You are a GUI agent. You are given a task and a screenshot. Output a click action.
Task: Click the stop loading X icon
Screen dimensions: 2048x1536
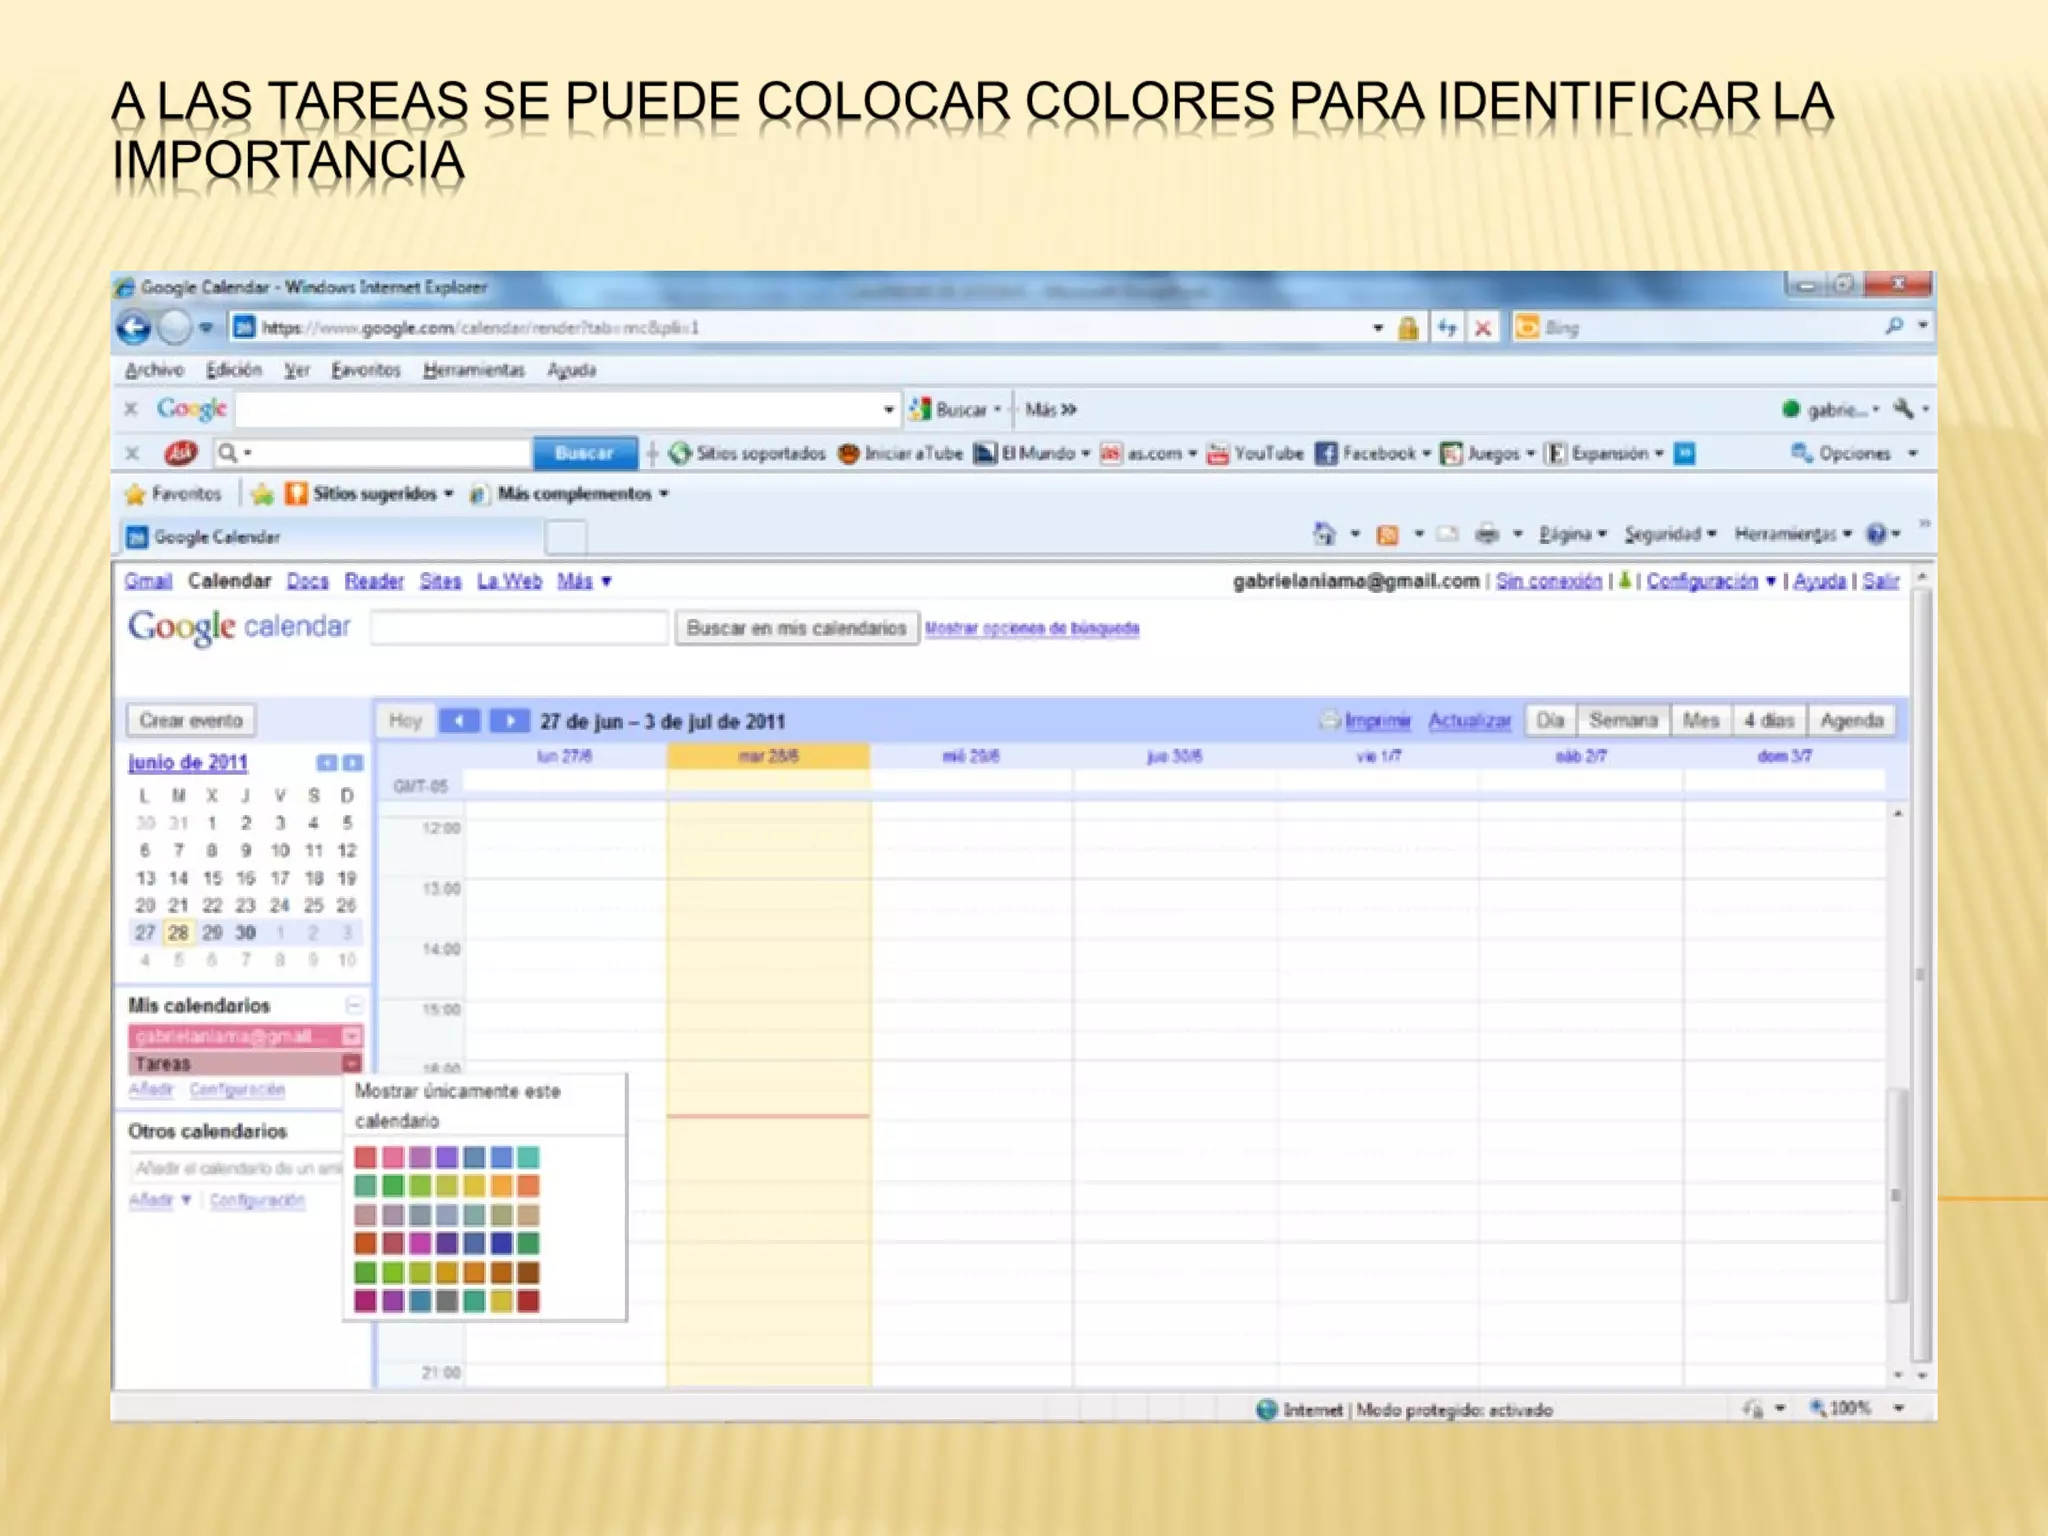pos(1483,327)
